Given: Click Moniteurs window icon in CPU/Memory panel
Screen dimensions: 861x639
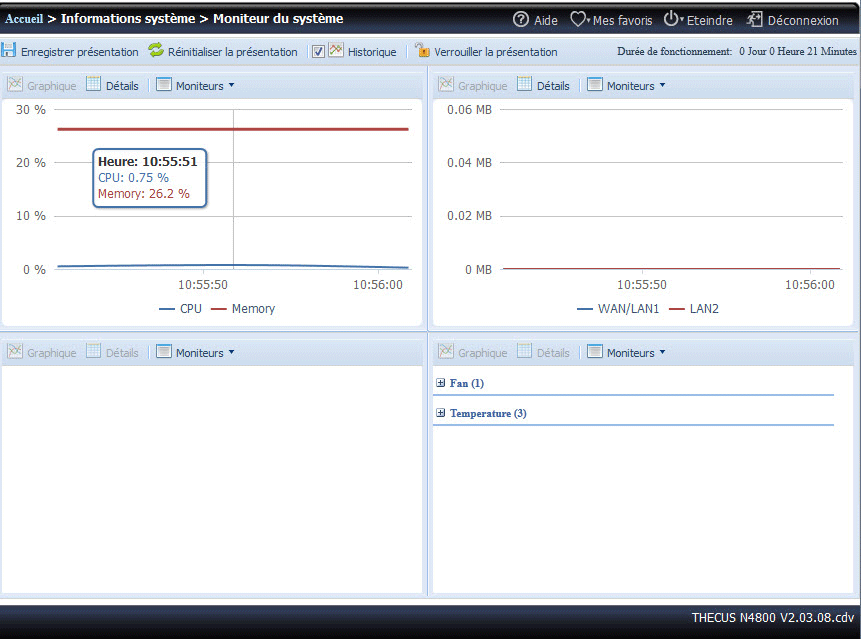Looking at the screenshot, I should tap(164, 85).
